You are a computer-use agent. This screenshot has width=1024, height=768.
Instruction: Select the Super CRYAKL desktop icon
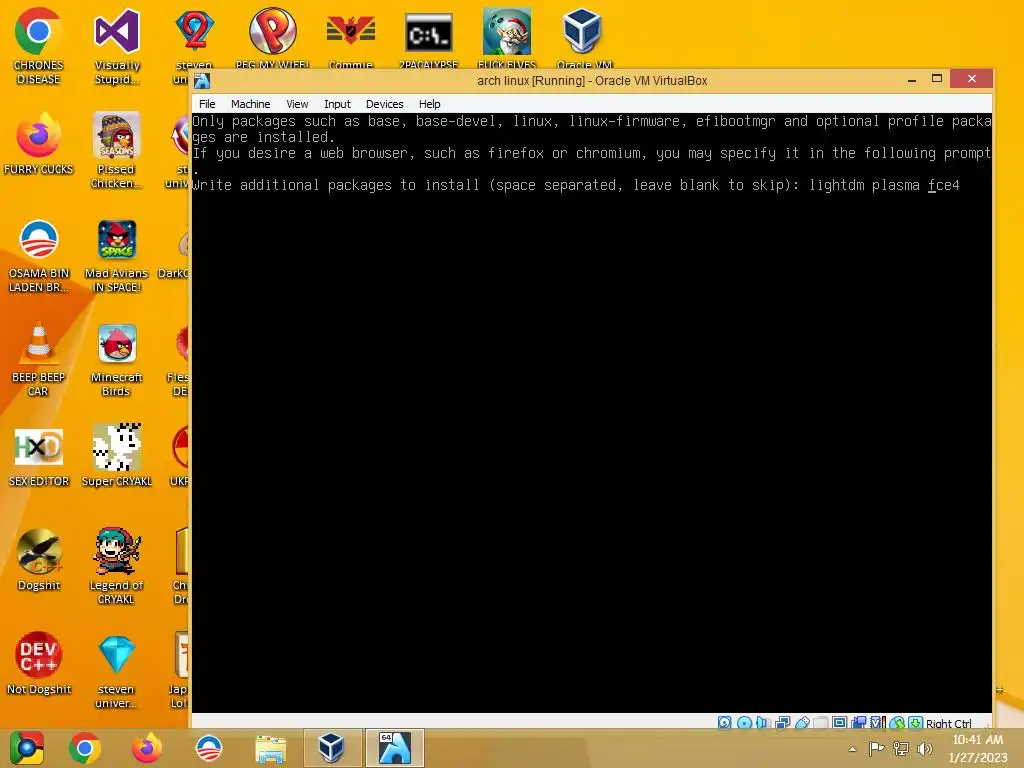pos(116,456)
